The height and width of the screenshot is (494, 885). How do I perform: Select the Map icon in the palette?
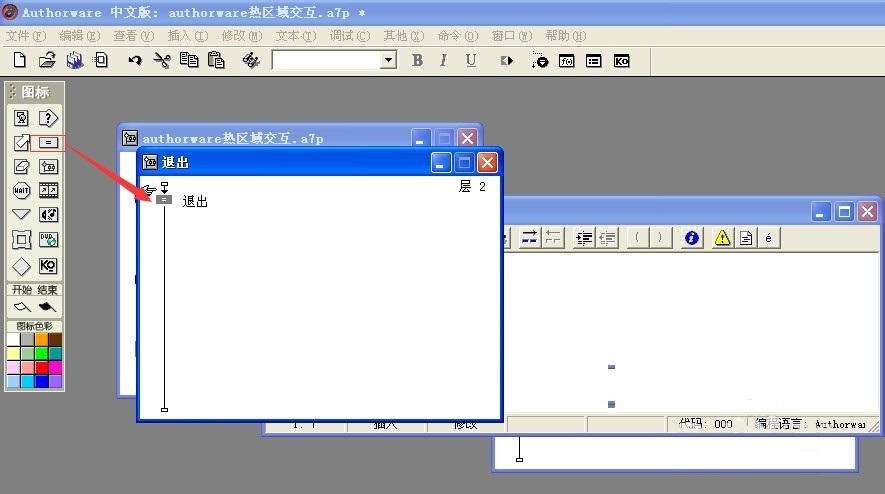(48, 167)
